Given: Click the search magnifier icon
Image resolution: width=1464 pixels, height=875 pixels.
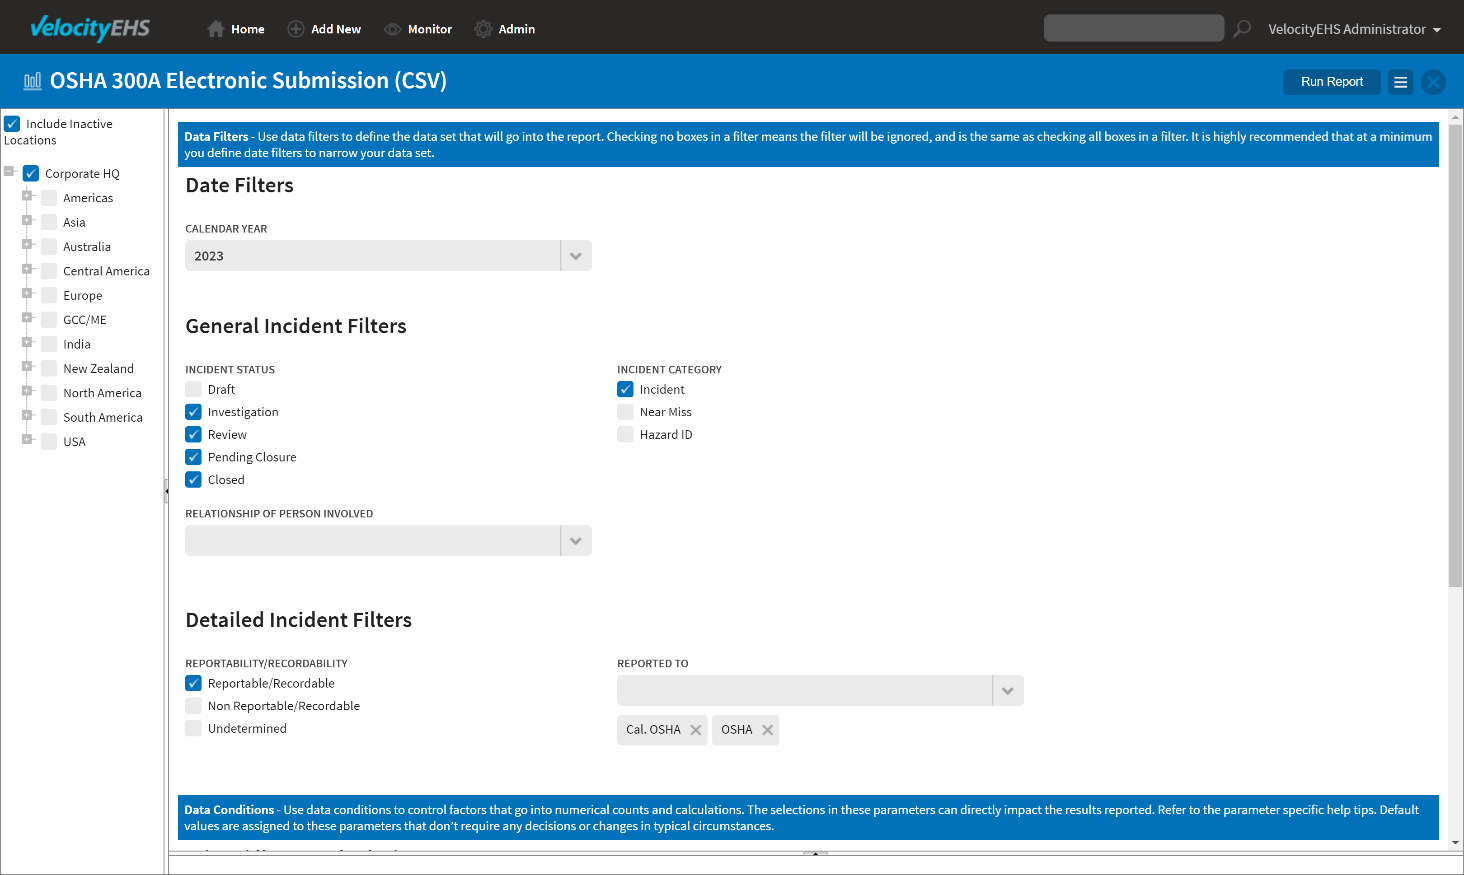Looking at the screenshot, I should (x=1242, y=28).
